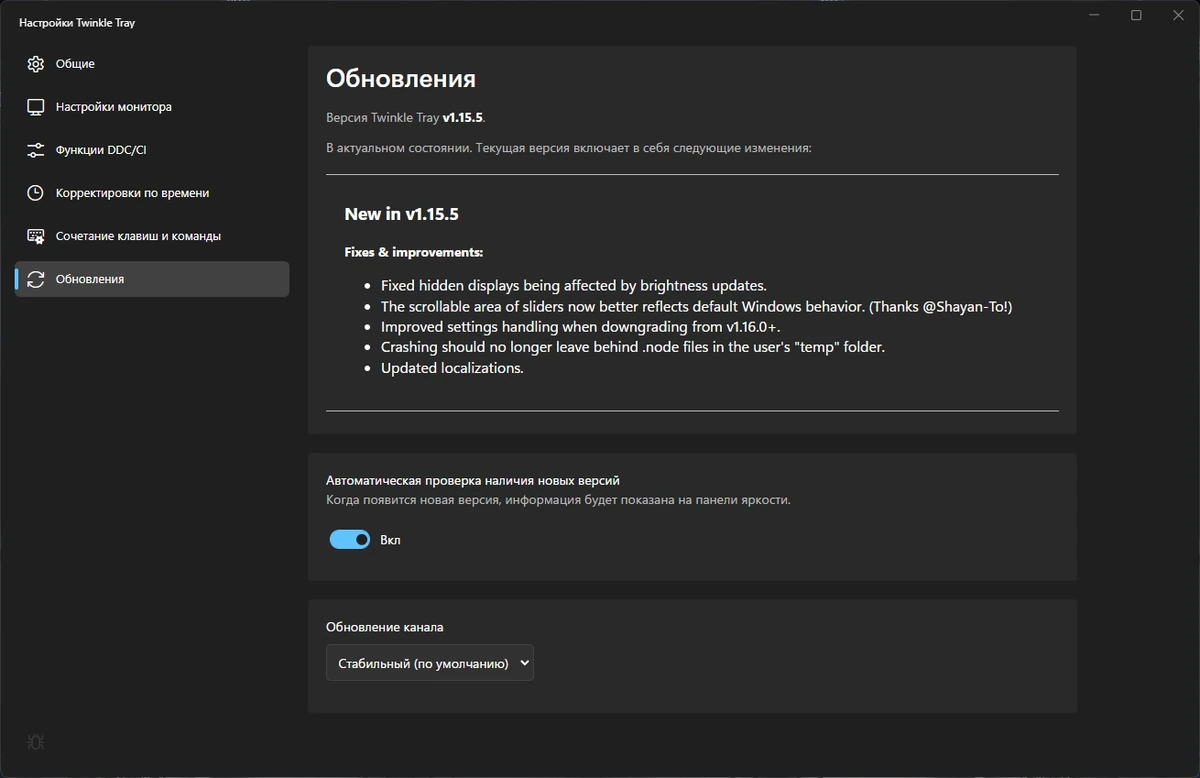Screen dimensions: 1200x778
Task: Maximize the Twinkle Tray settings window
Action: pyautogui.click(x=1137, y=15)
